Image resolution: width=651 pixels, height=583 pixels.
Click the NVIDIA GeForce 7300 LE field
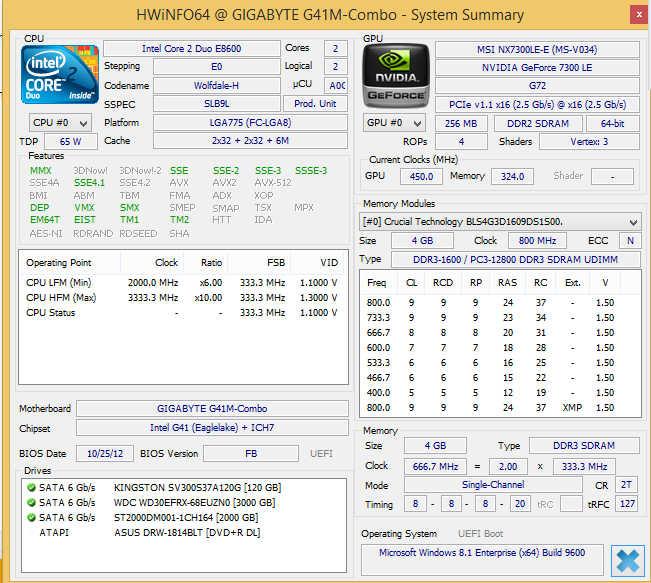pyautogui.click(x=537, y=68)
